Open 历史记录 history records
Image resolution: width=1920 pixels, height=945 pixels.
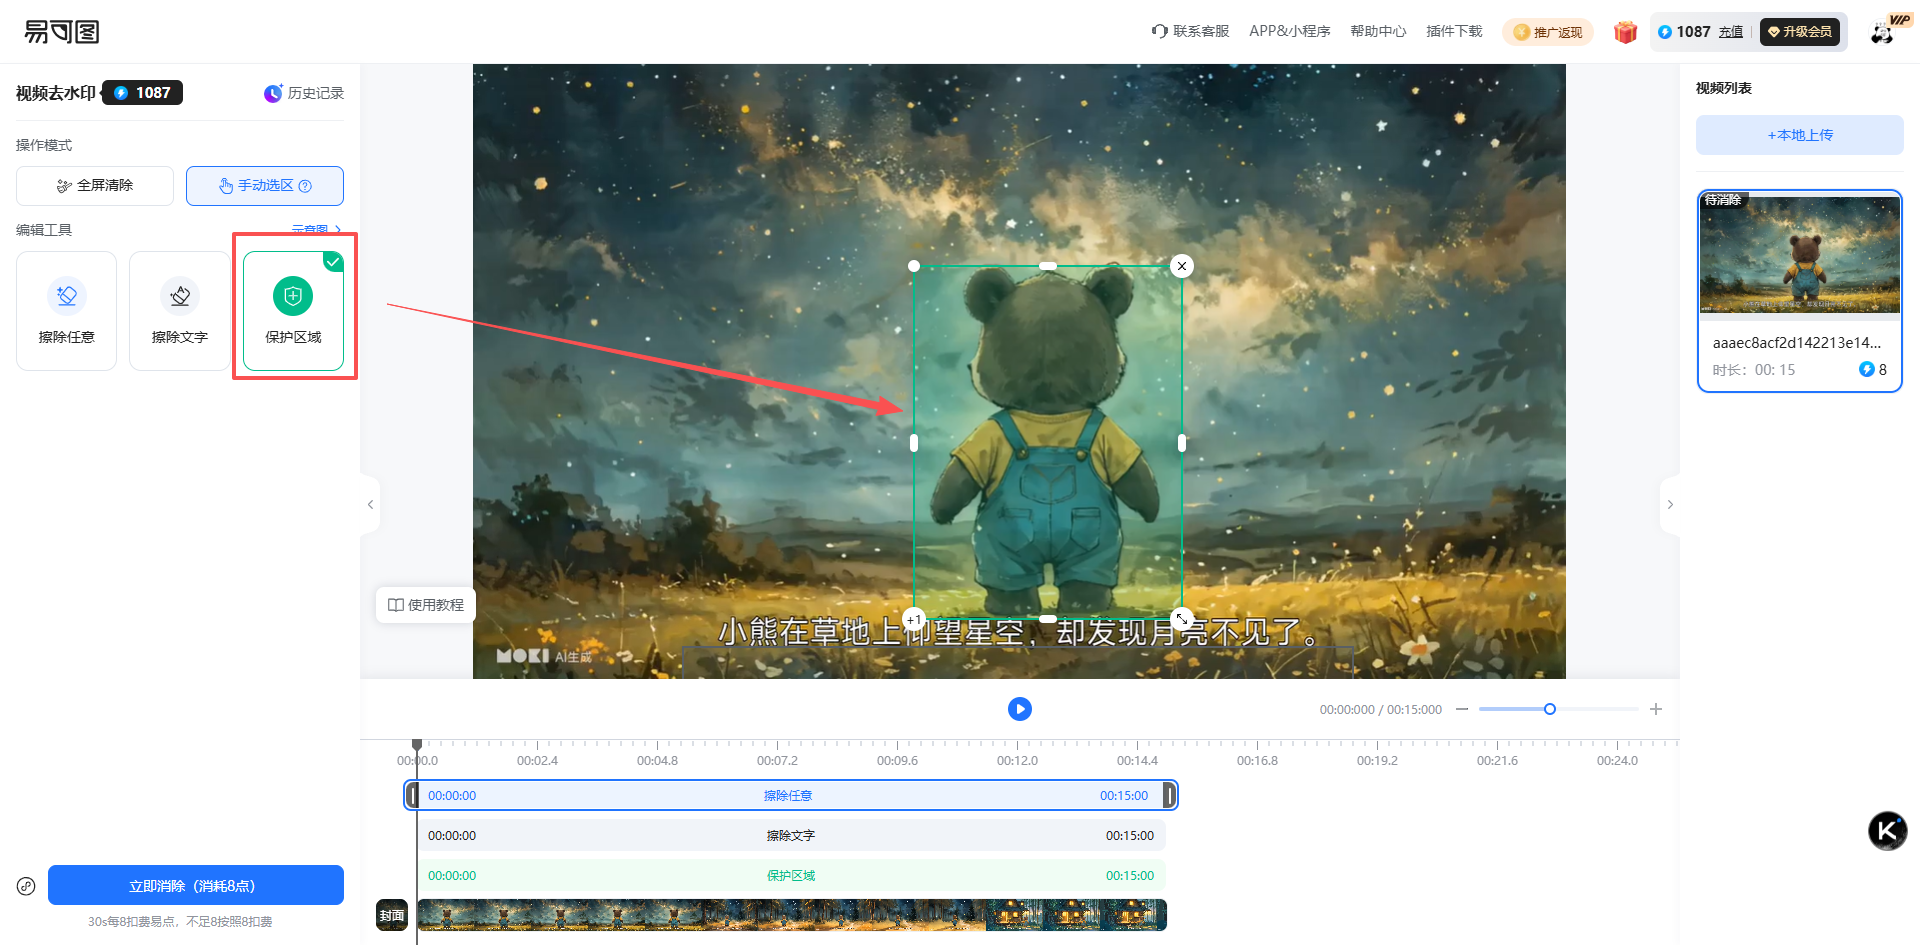pos(304,93)
